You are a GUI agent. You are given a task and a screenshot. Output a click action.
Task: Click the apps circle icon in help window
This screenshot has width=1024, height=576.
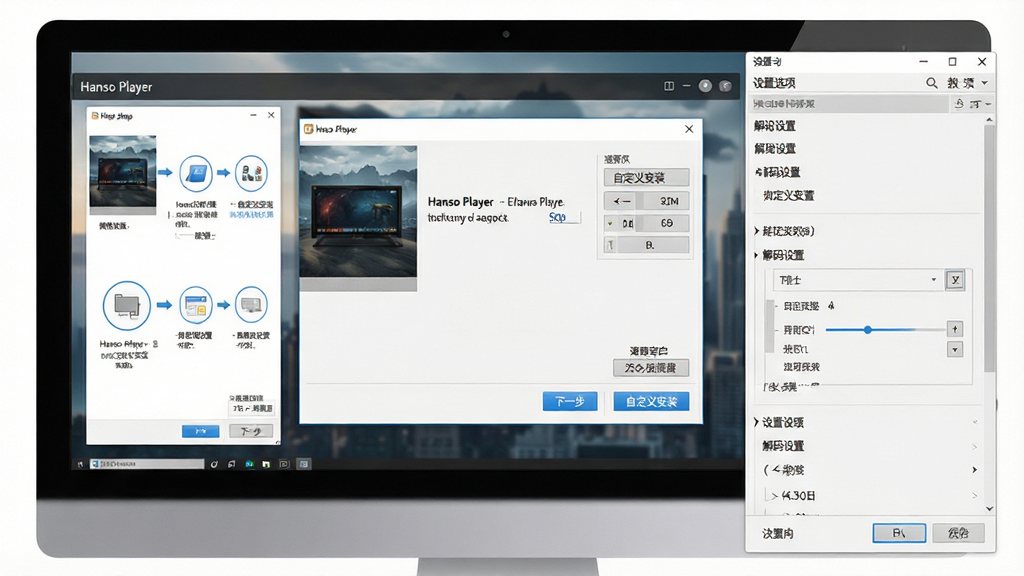pyautogui.click(x=251, y=173)
